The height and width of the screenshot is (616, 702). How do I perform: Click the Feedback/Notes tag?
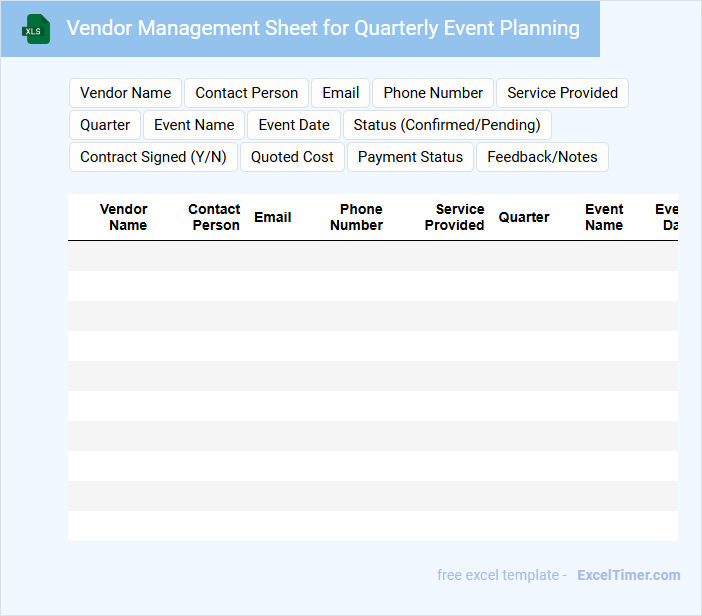pos(542,157)
